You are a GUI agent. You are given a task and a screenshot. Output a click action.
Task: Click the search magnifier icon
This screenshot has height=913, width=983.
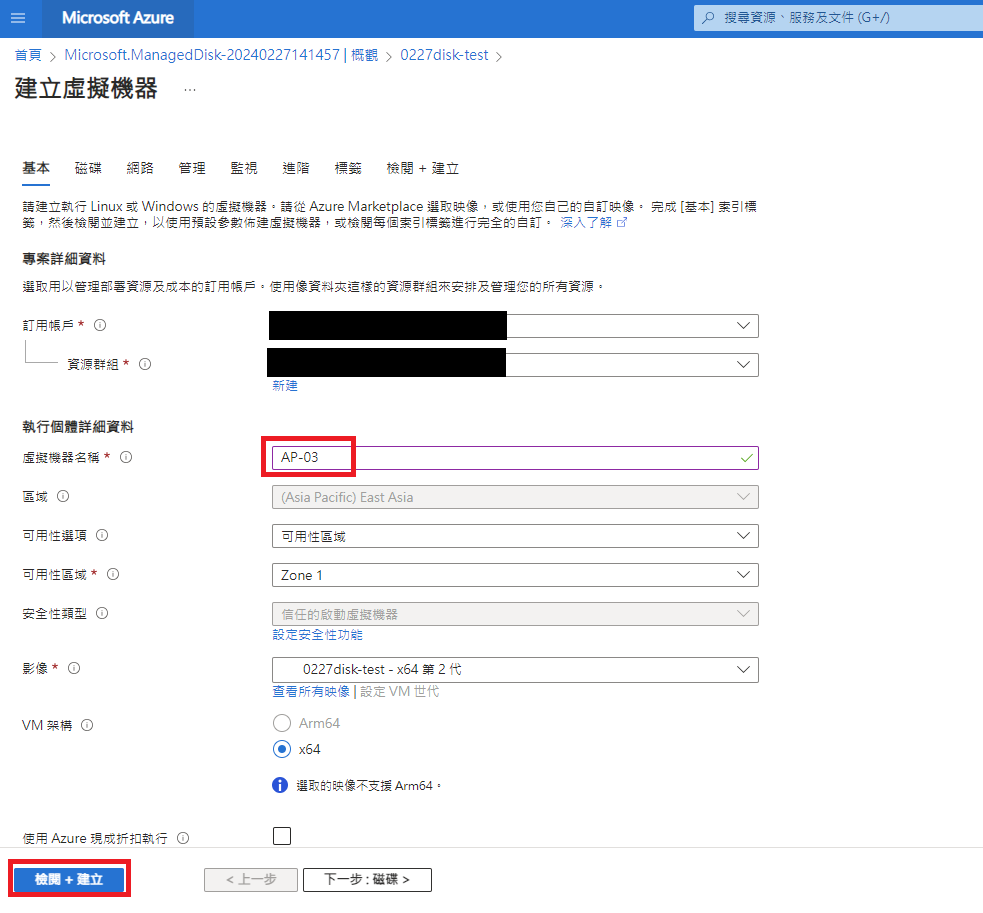[x=709, y=18]
